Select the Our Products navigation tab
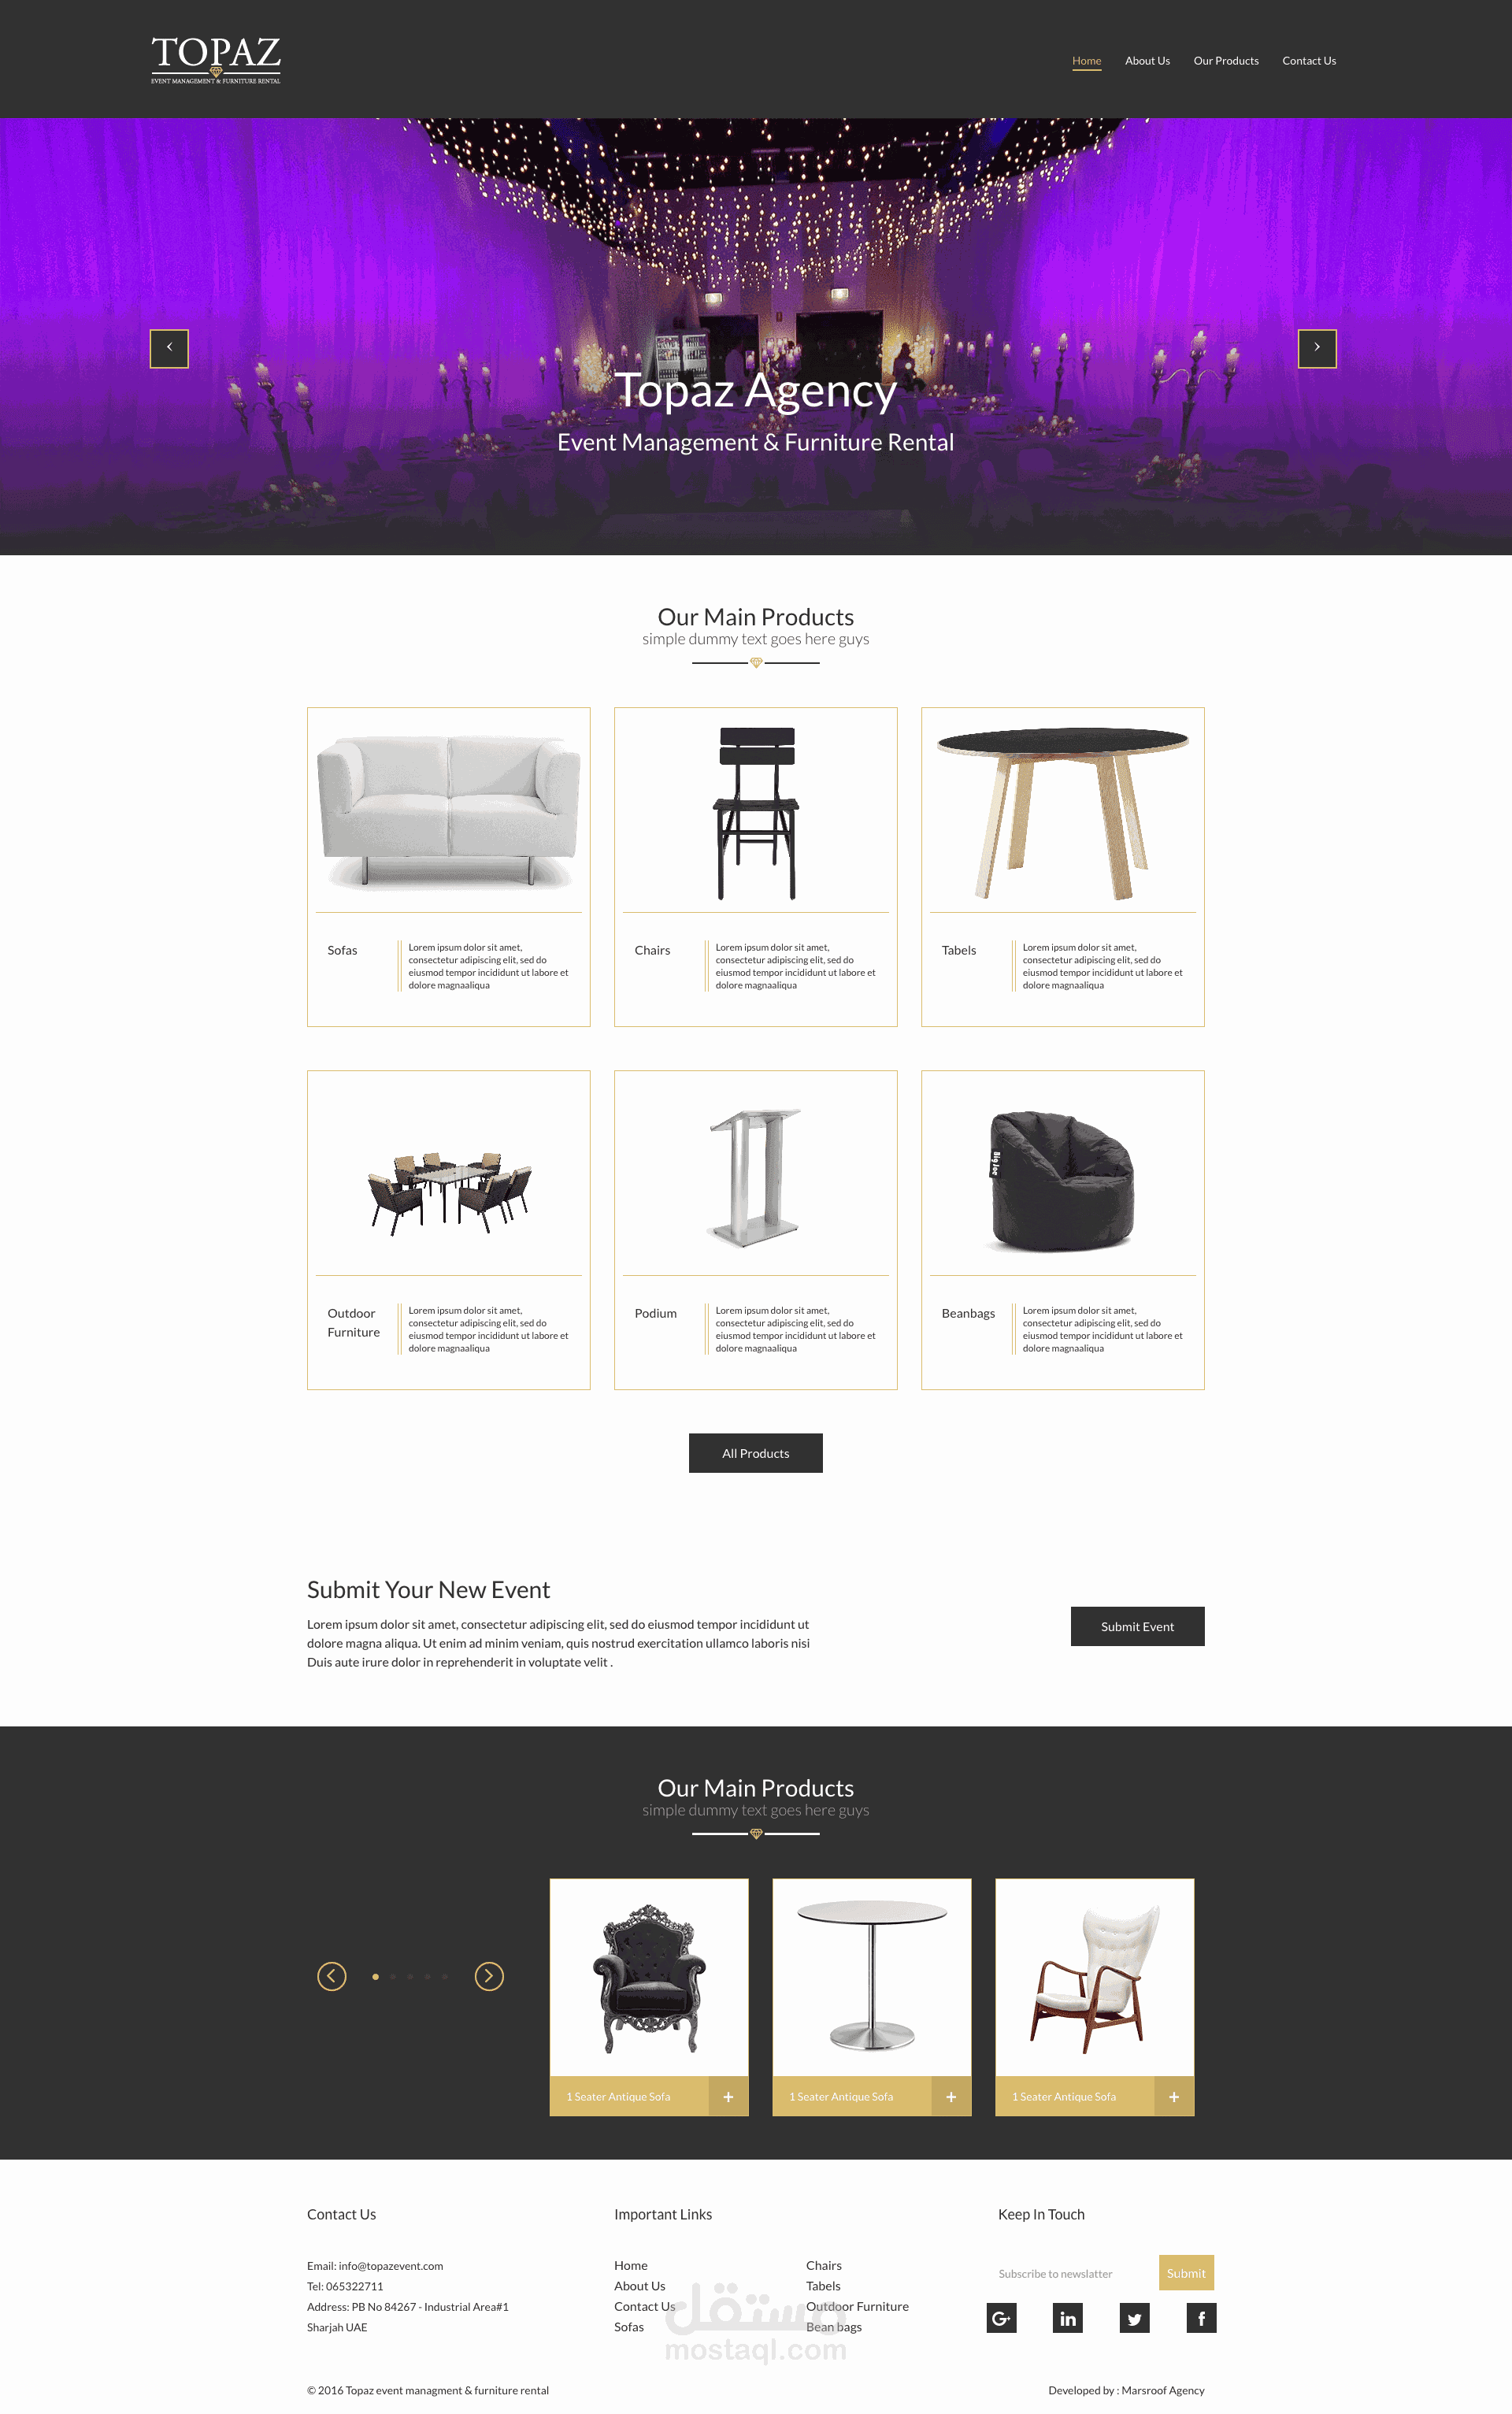The image size is (1512, 2414). pos(1225,59)
